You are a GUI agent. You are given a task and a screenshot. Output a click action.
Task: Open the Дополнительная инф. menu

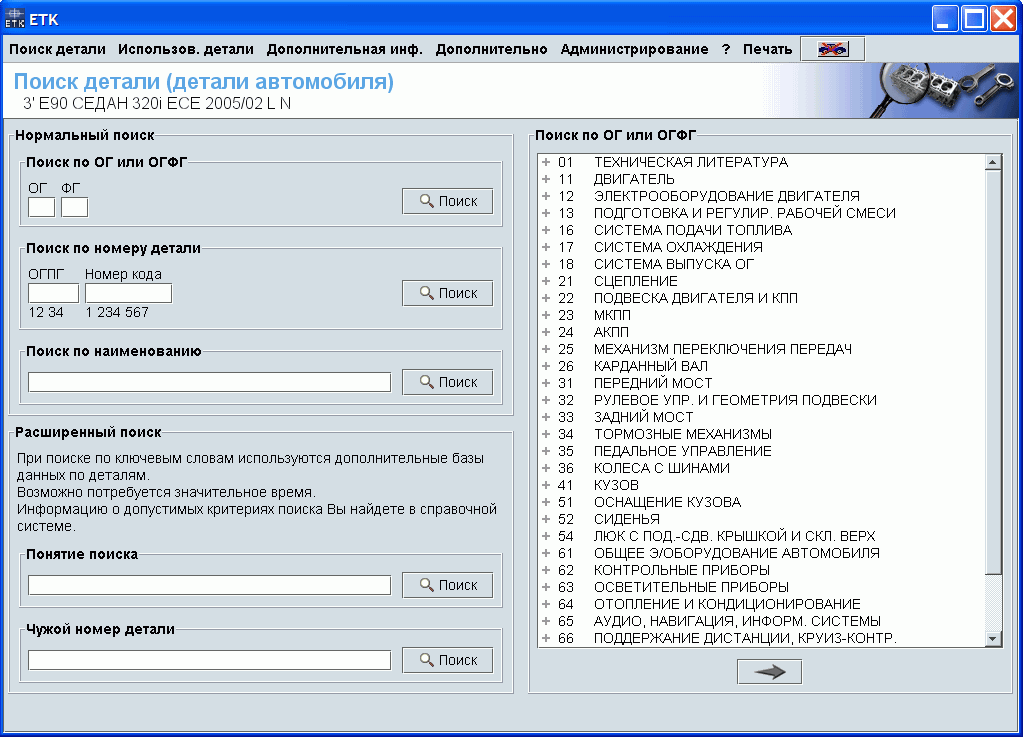click(x=345, y=48)
